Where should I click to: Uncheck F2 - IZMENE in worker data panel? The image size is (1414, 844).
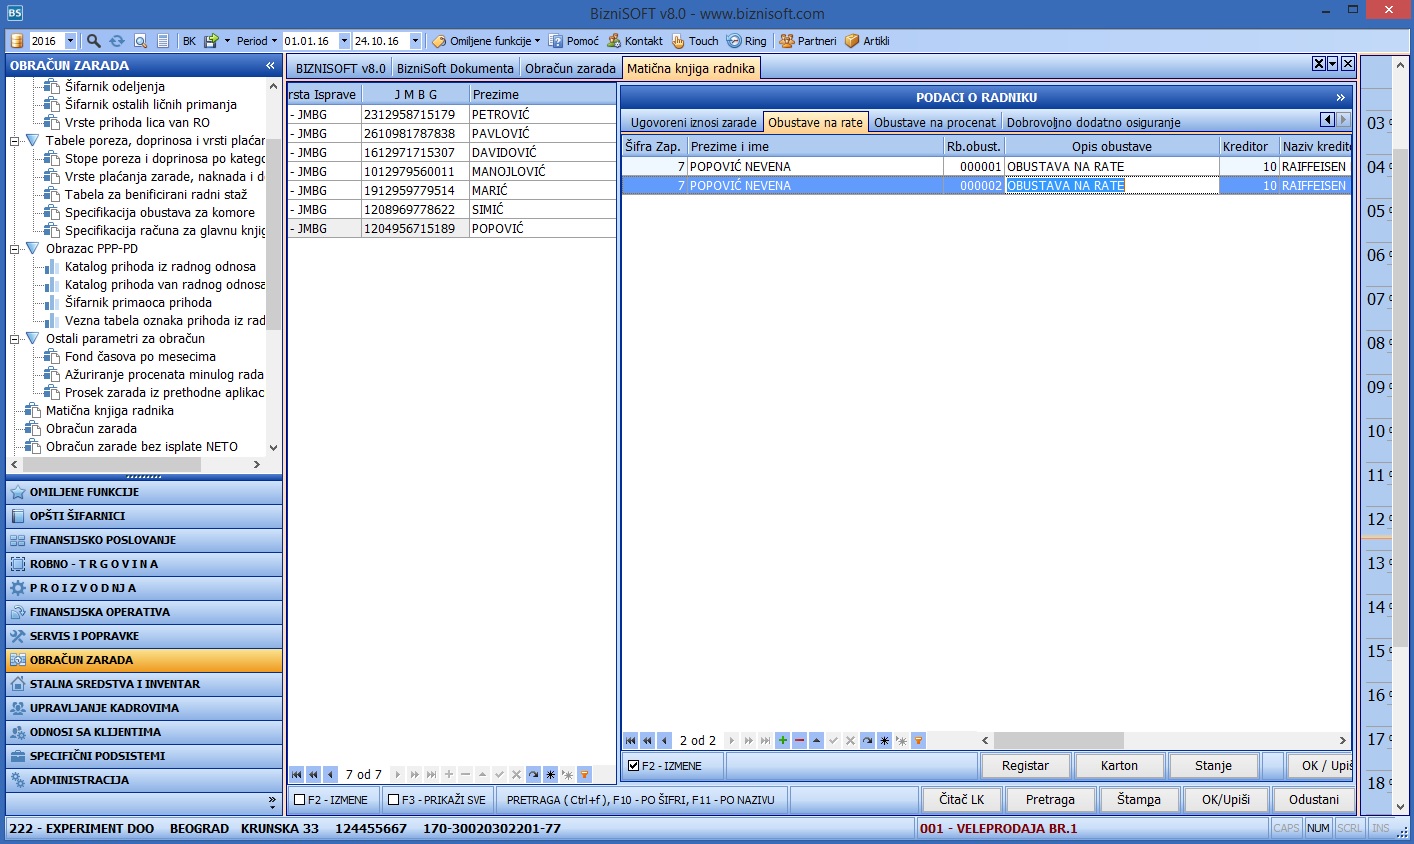click(x=633, y=766)
